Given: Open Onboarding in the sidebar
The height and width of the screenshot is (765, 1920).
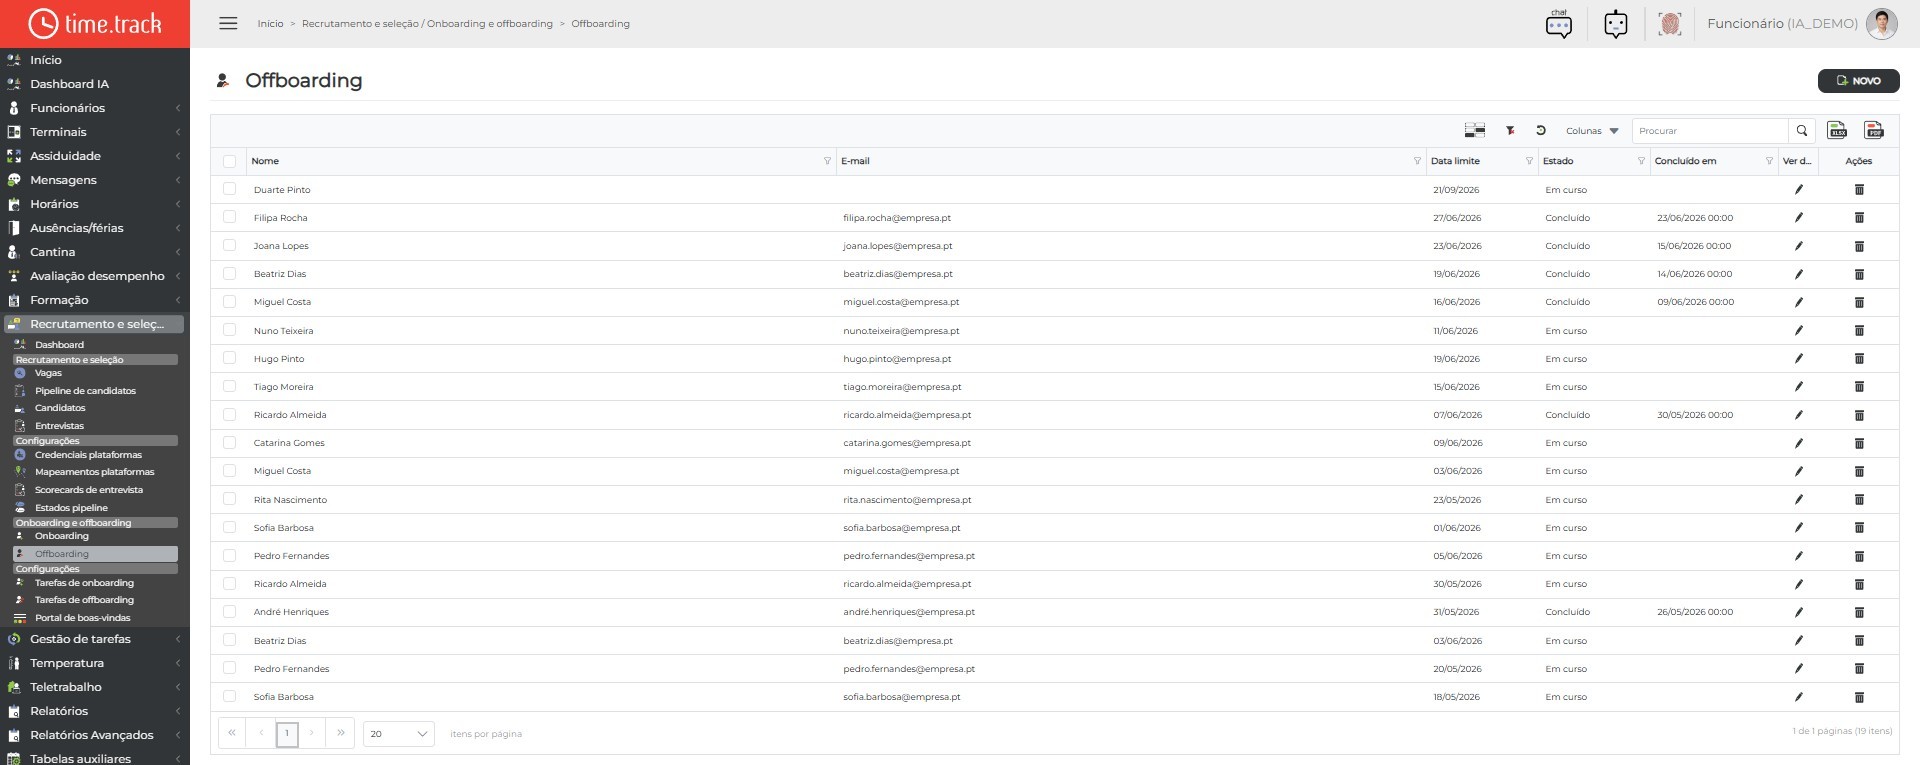Looking at the screenshot, I should [62, 536].
